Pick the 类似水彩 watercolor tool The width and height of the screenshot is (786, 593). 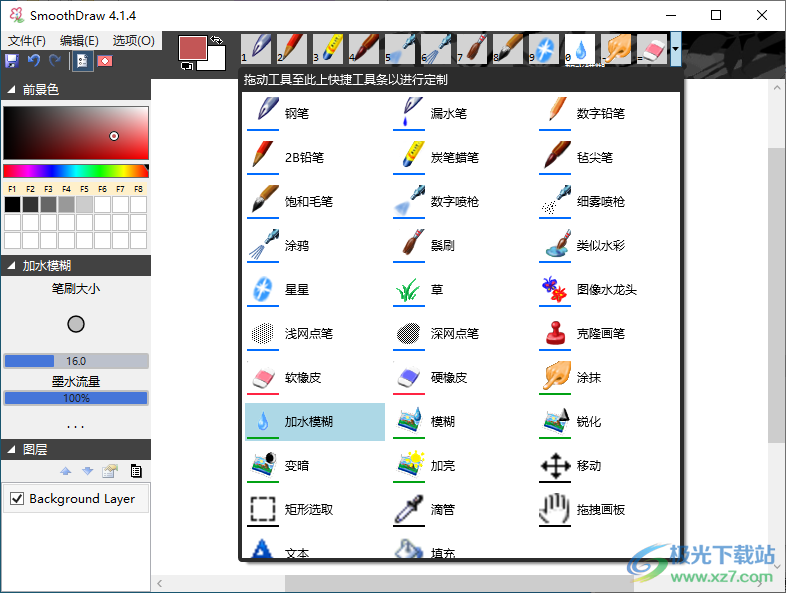coord(607,246)
